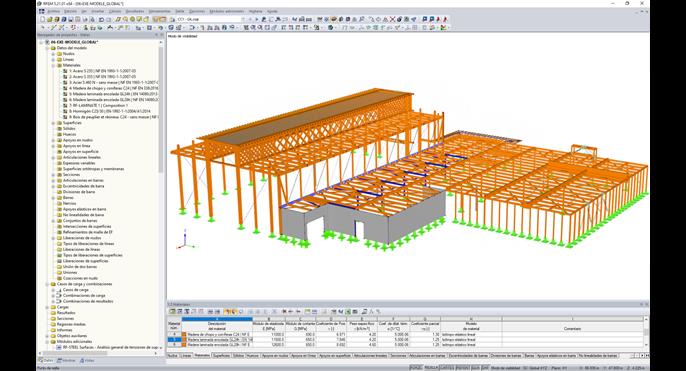Toggle the navigator panel display icon in toolbar

(156, 19)
